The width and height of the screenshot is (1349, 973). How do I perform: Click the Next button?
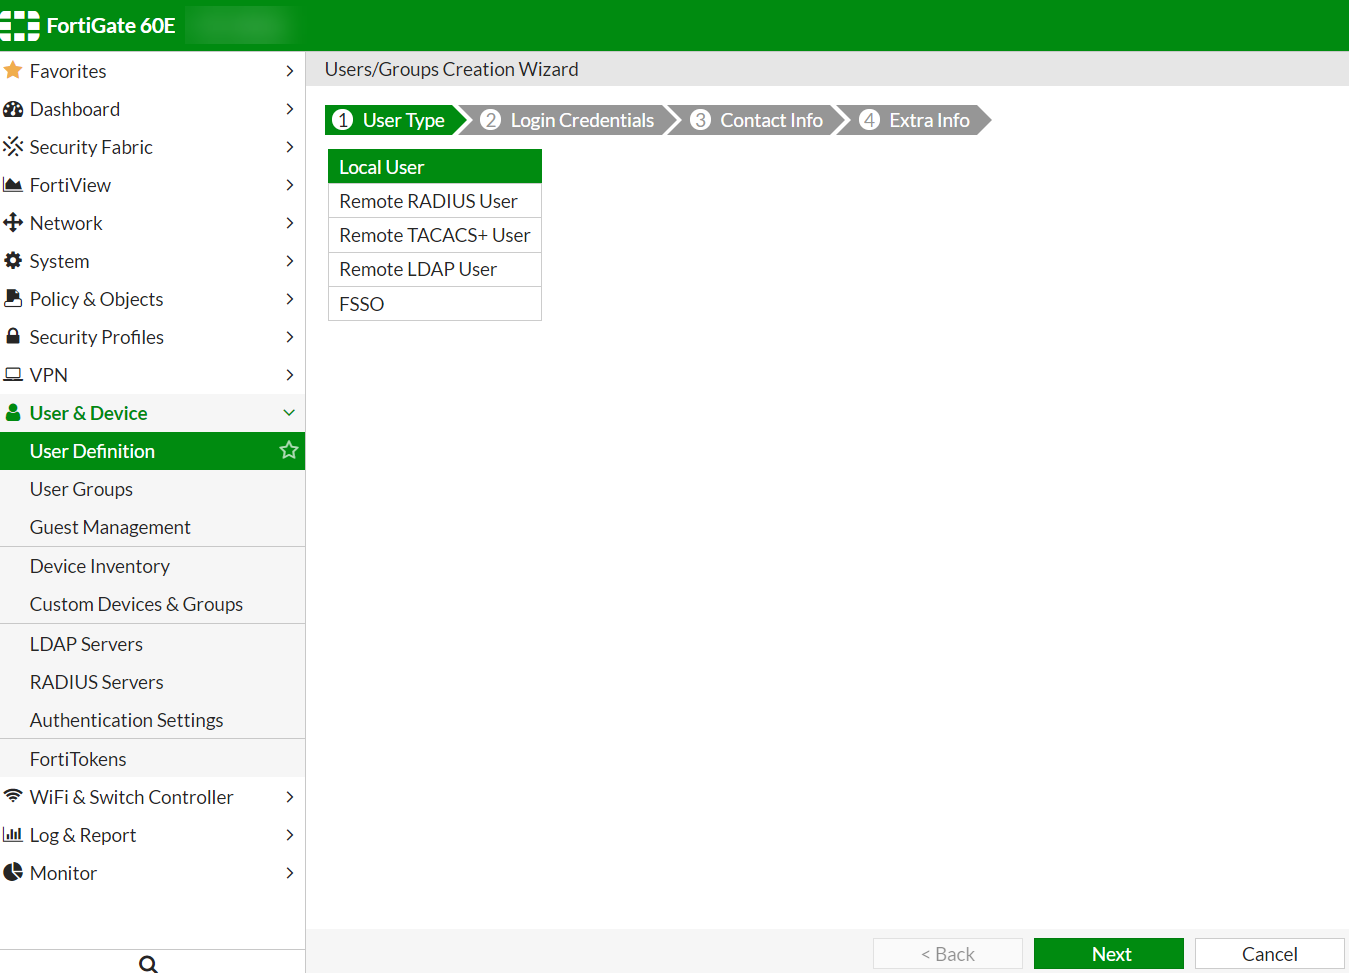1109,954
